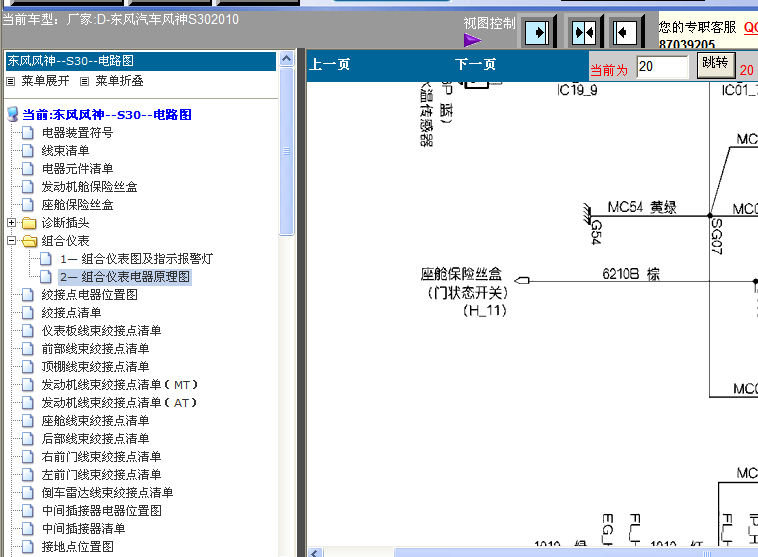Screen dimensions: 758x557
Task: Click the tree panel vertical scrollbar thumb
Action: click(x=286, y=151)
